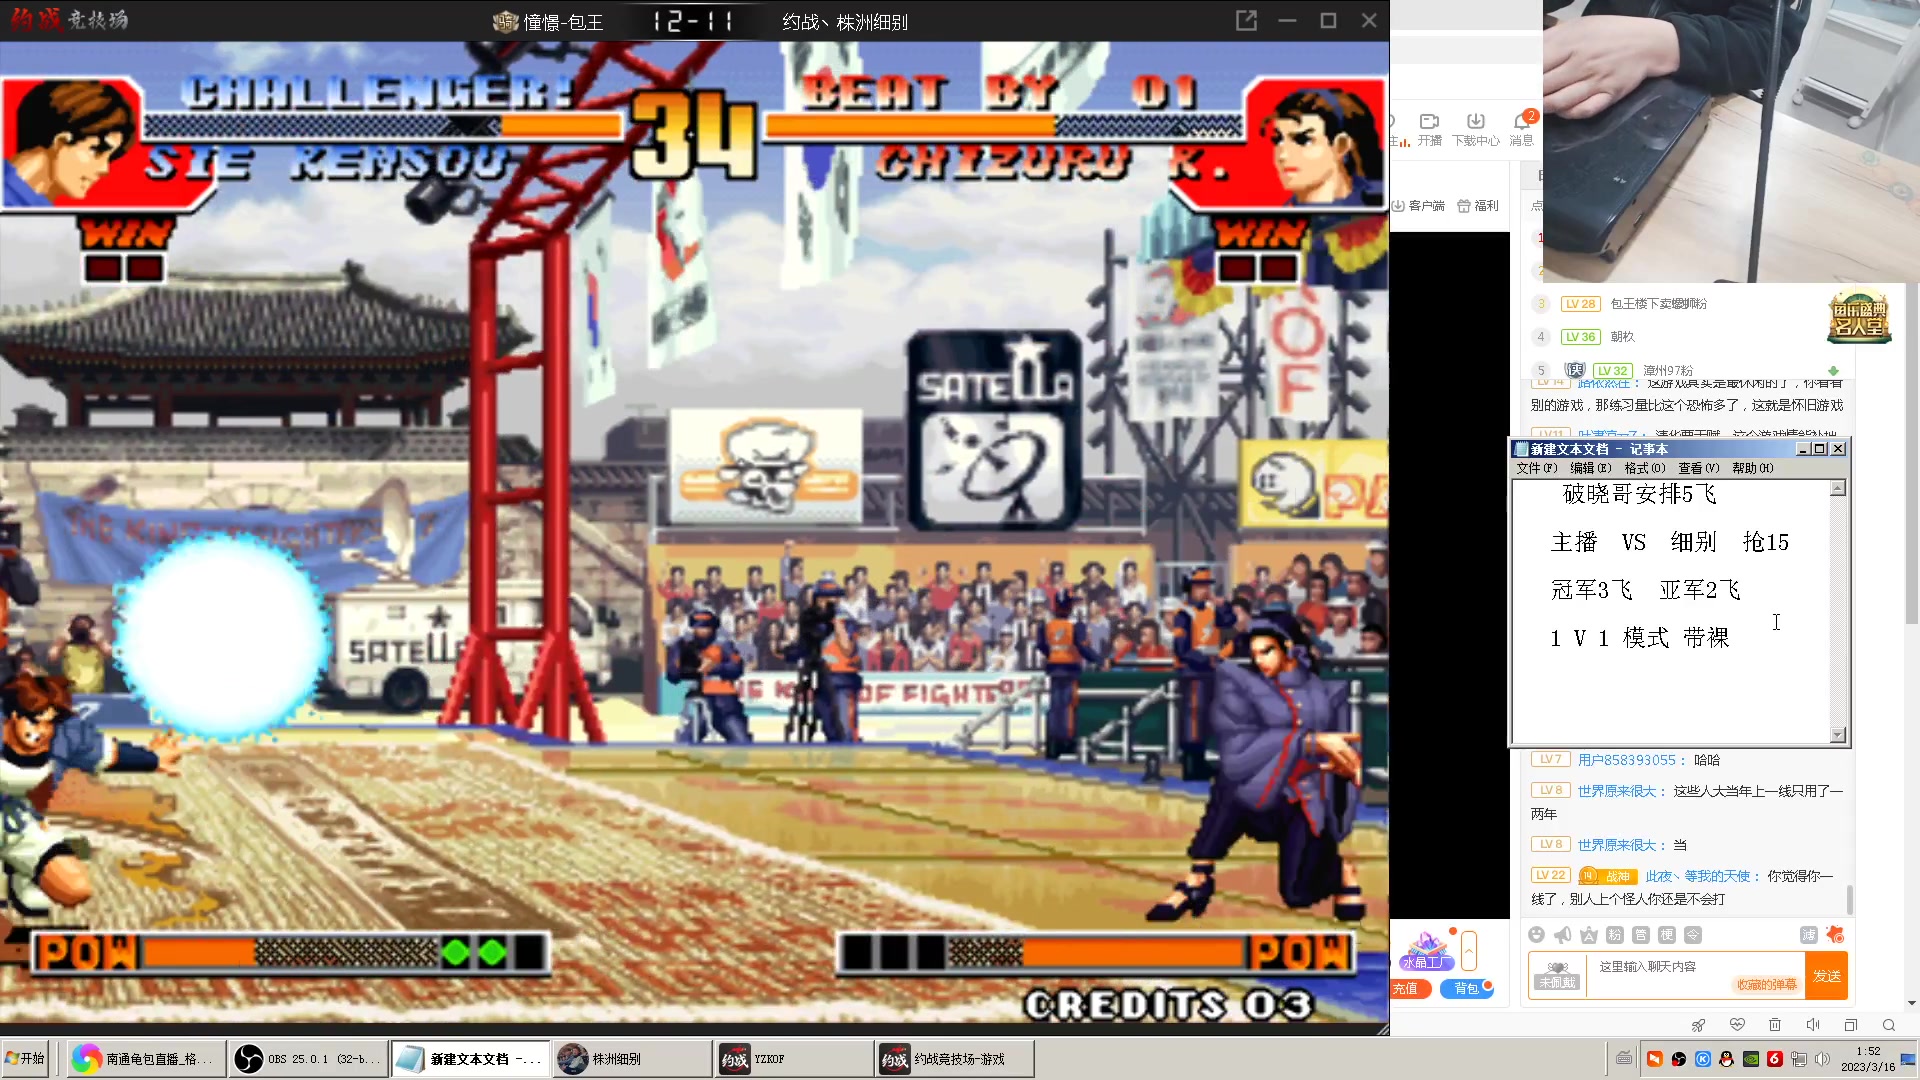Toggle the 滤 chat filter icon
1920x1080 pixels.
[x=1809, y=935]
